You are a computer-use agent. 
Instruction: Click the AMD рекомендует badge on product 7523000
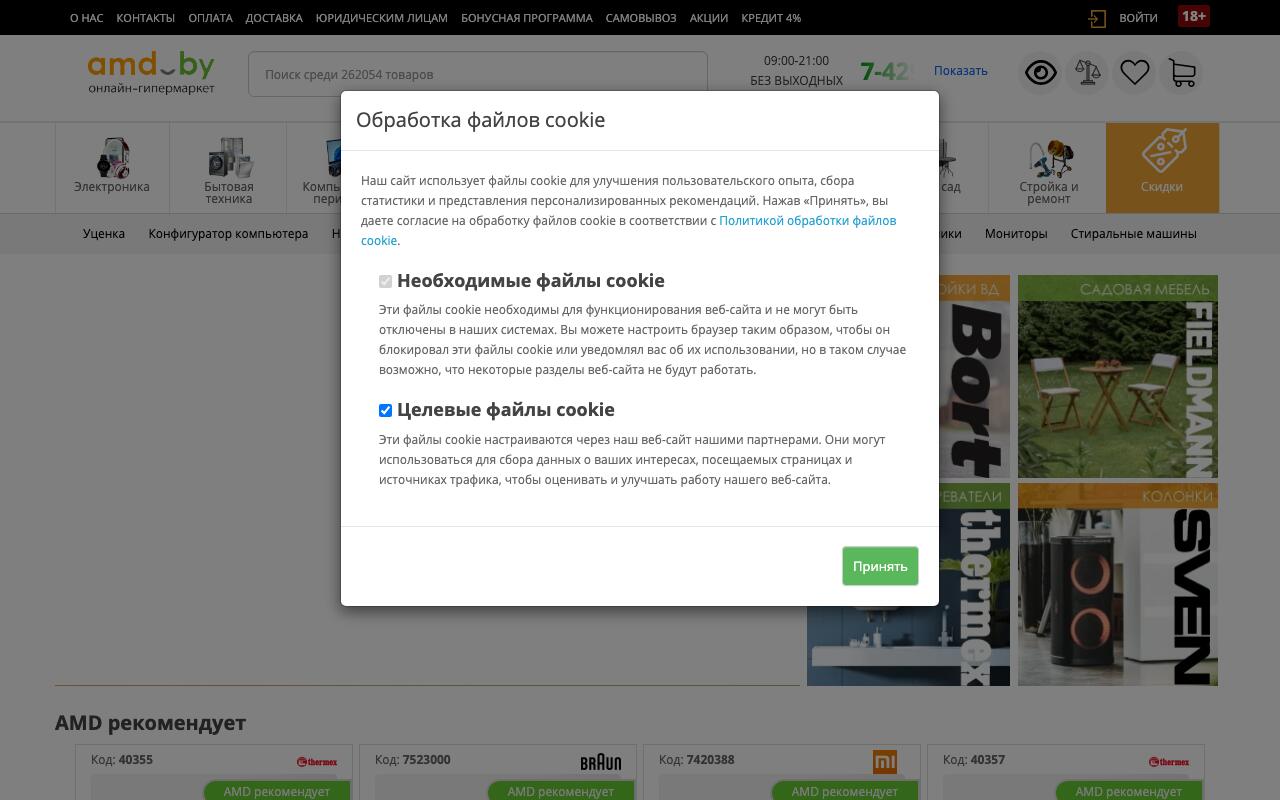561,791
